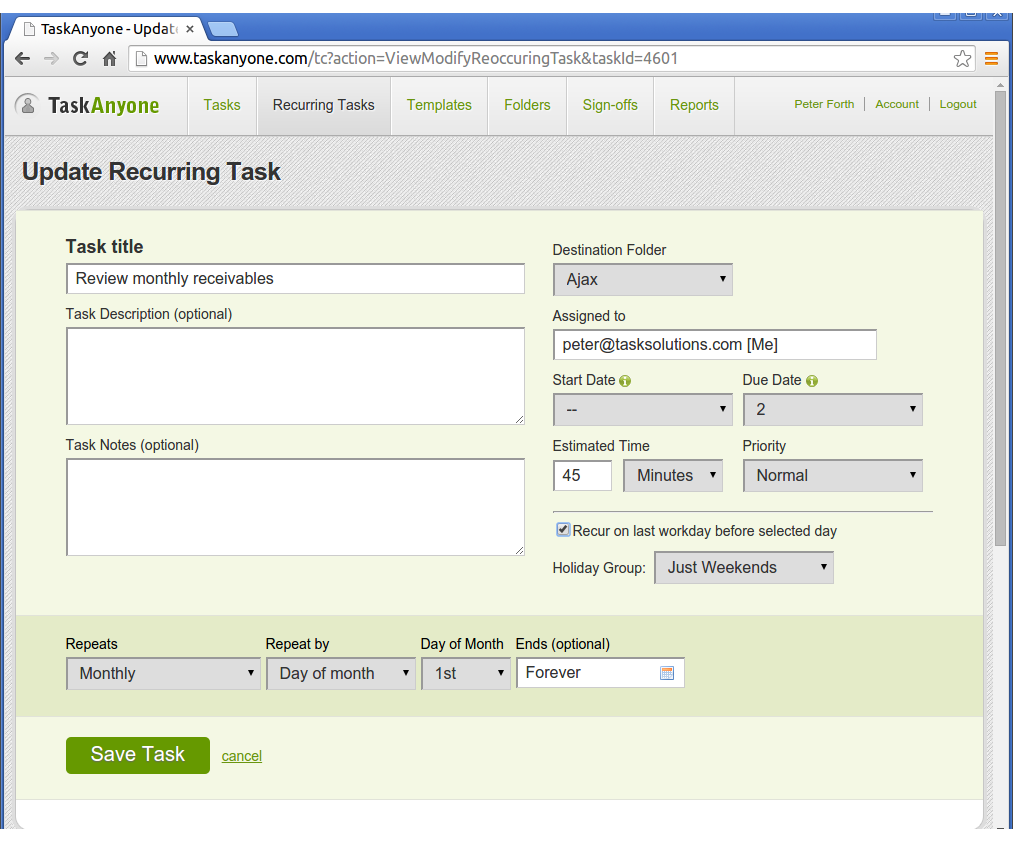
Task: Open the Holiday Group dropdown
Action: pos(744,567)
